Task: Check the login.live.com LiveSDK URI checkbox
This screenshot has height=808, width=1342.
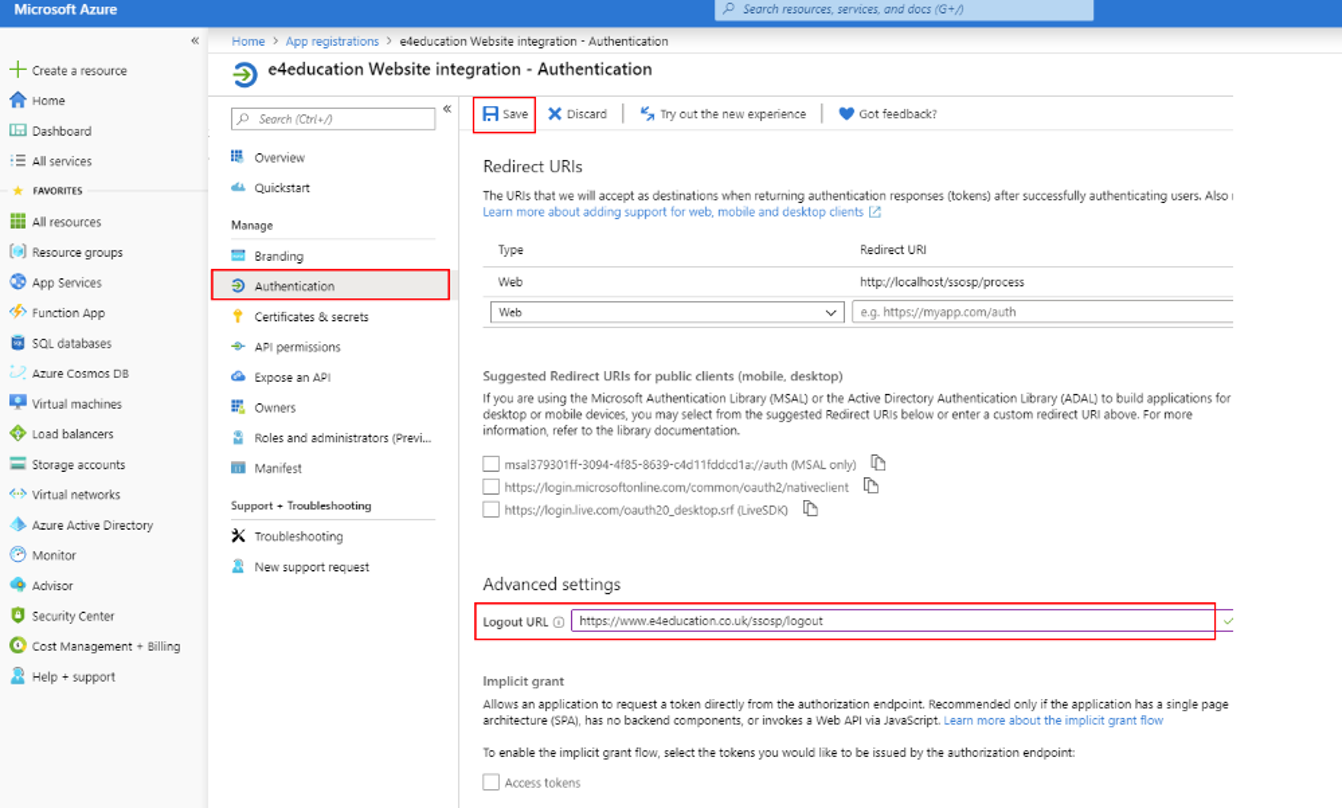Action: click(491, 510)
